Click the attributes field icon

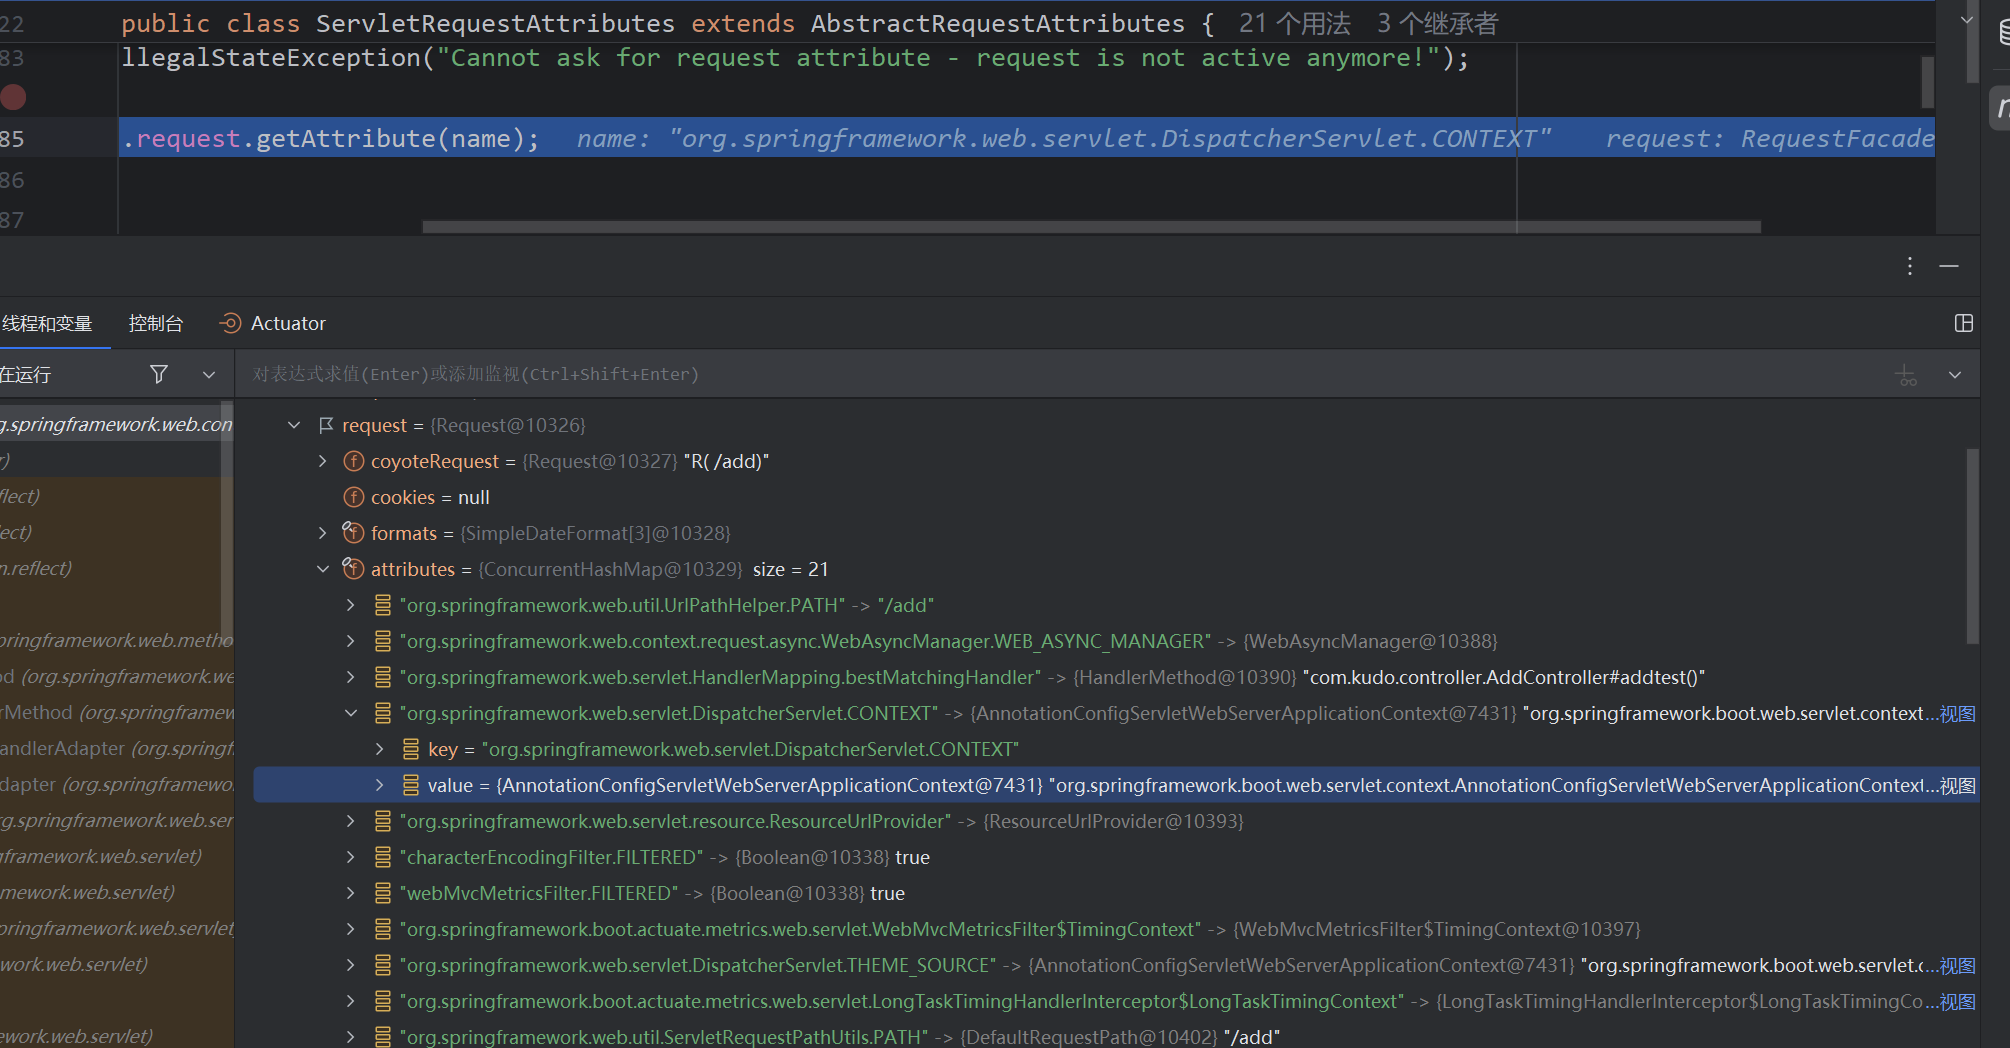pos(353,568)
